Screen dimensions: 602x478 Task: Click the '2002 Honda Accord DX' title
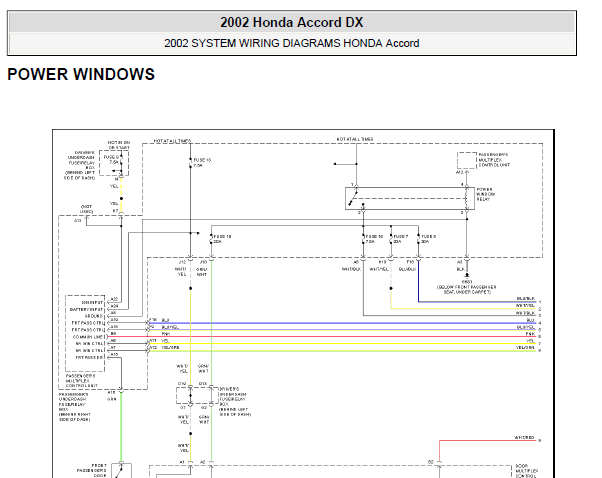point(291,22)
